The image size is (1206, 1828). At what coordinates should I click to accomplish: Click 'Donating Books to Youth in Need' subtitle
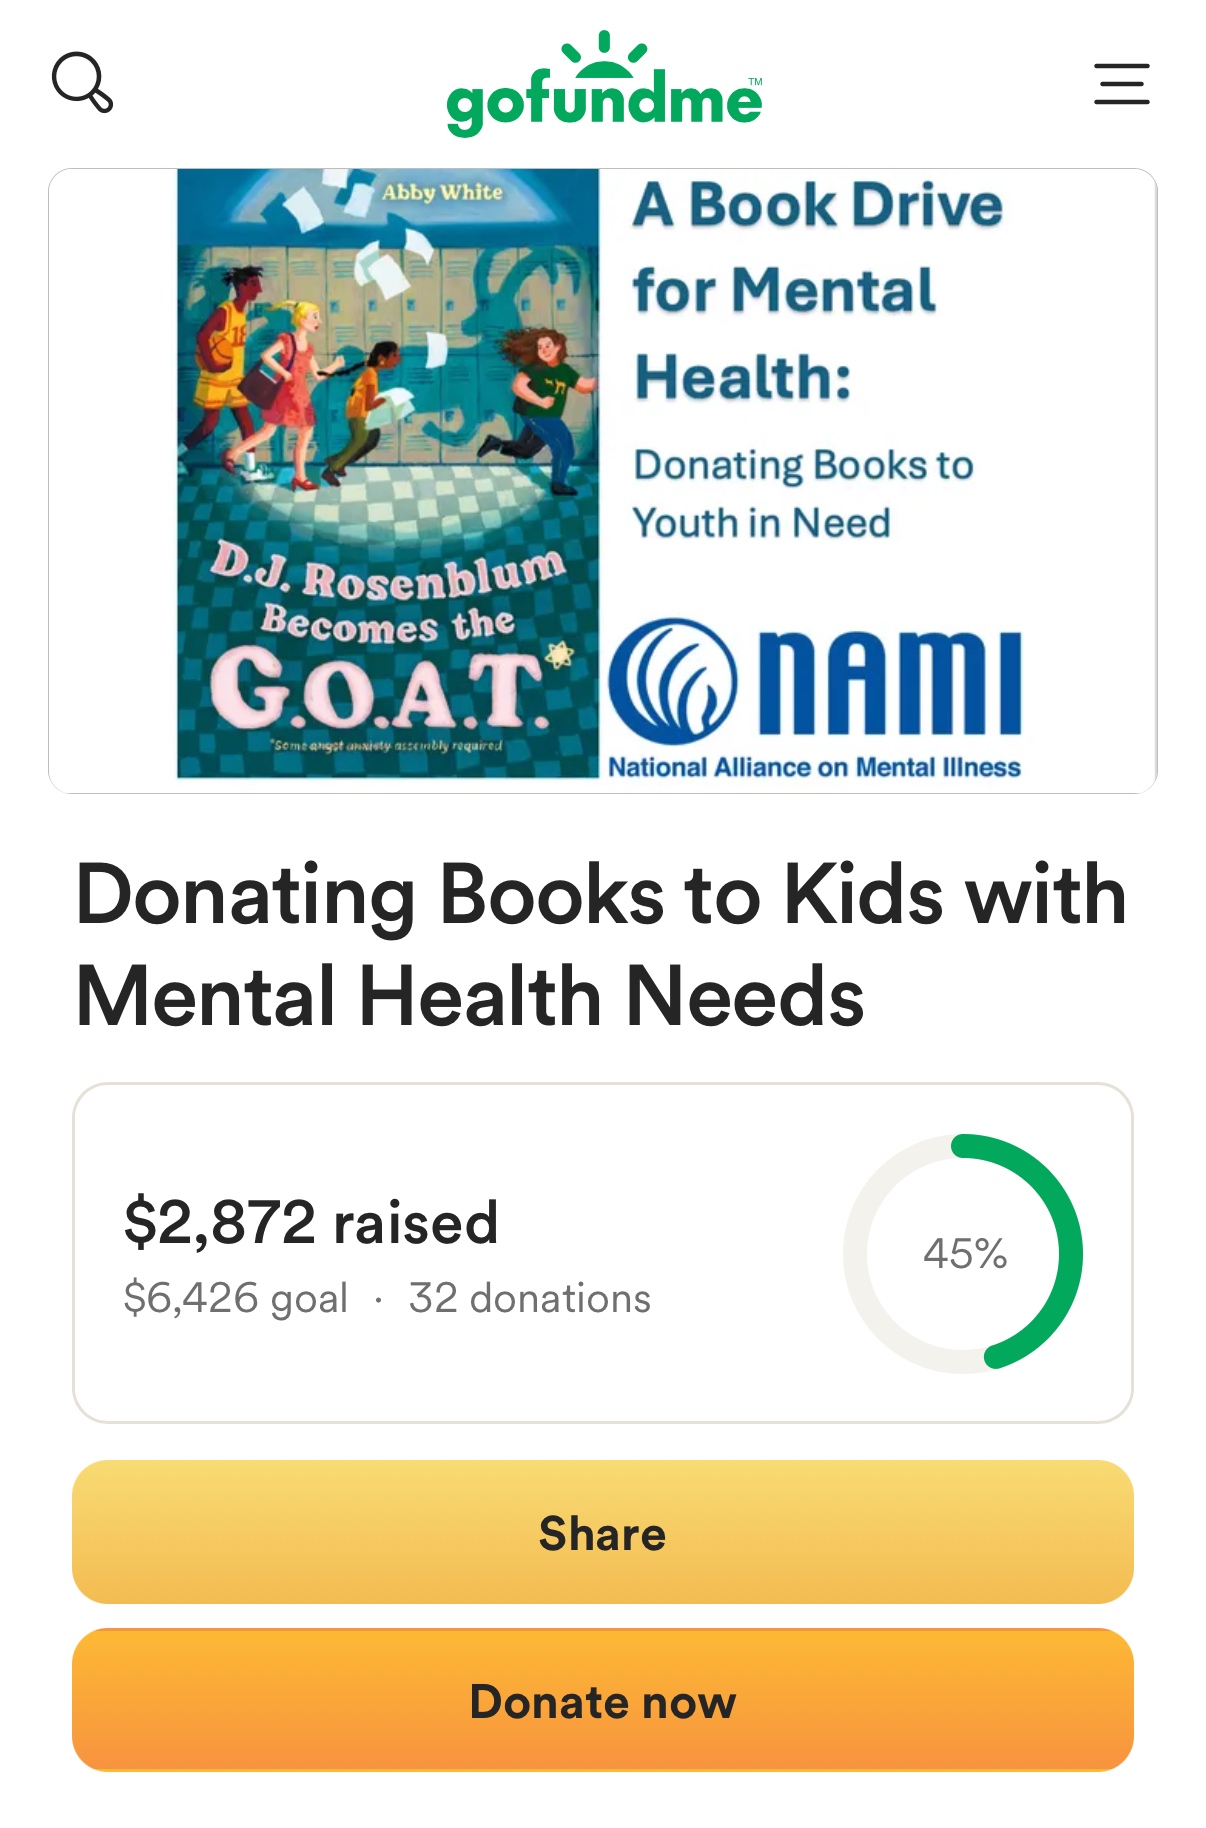pos(802,494)
